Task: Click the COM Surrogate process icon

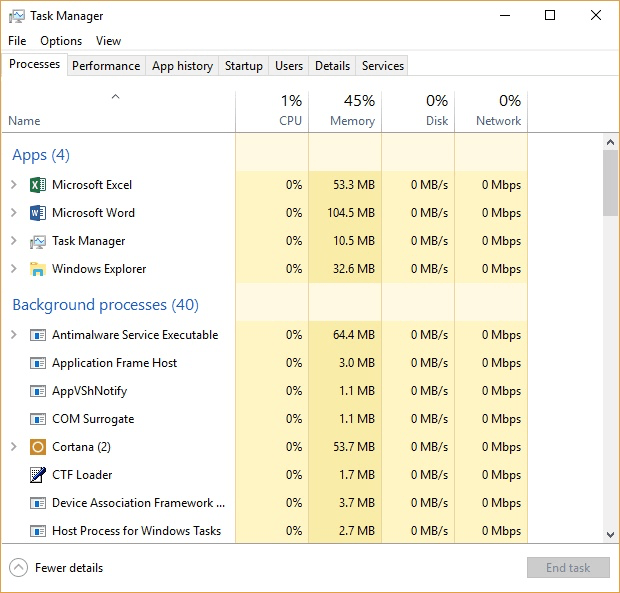Action: point(38,419)
